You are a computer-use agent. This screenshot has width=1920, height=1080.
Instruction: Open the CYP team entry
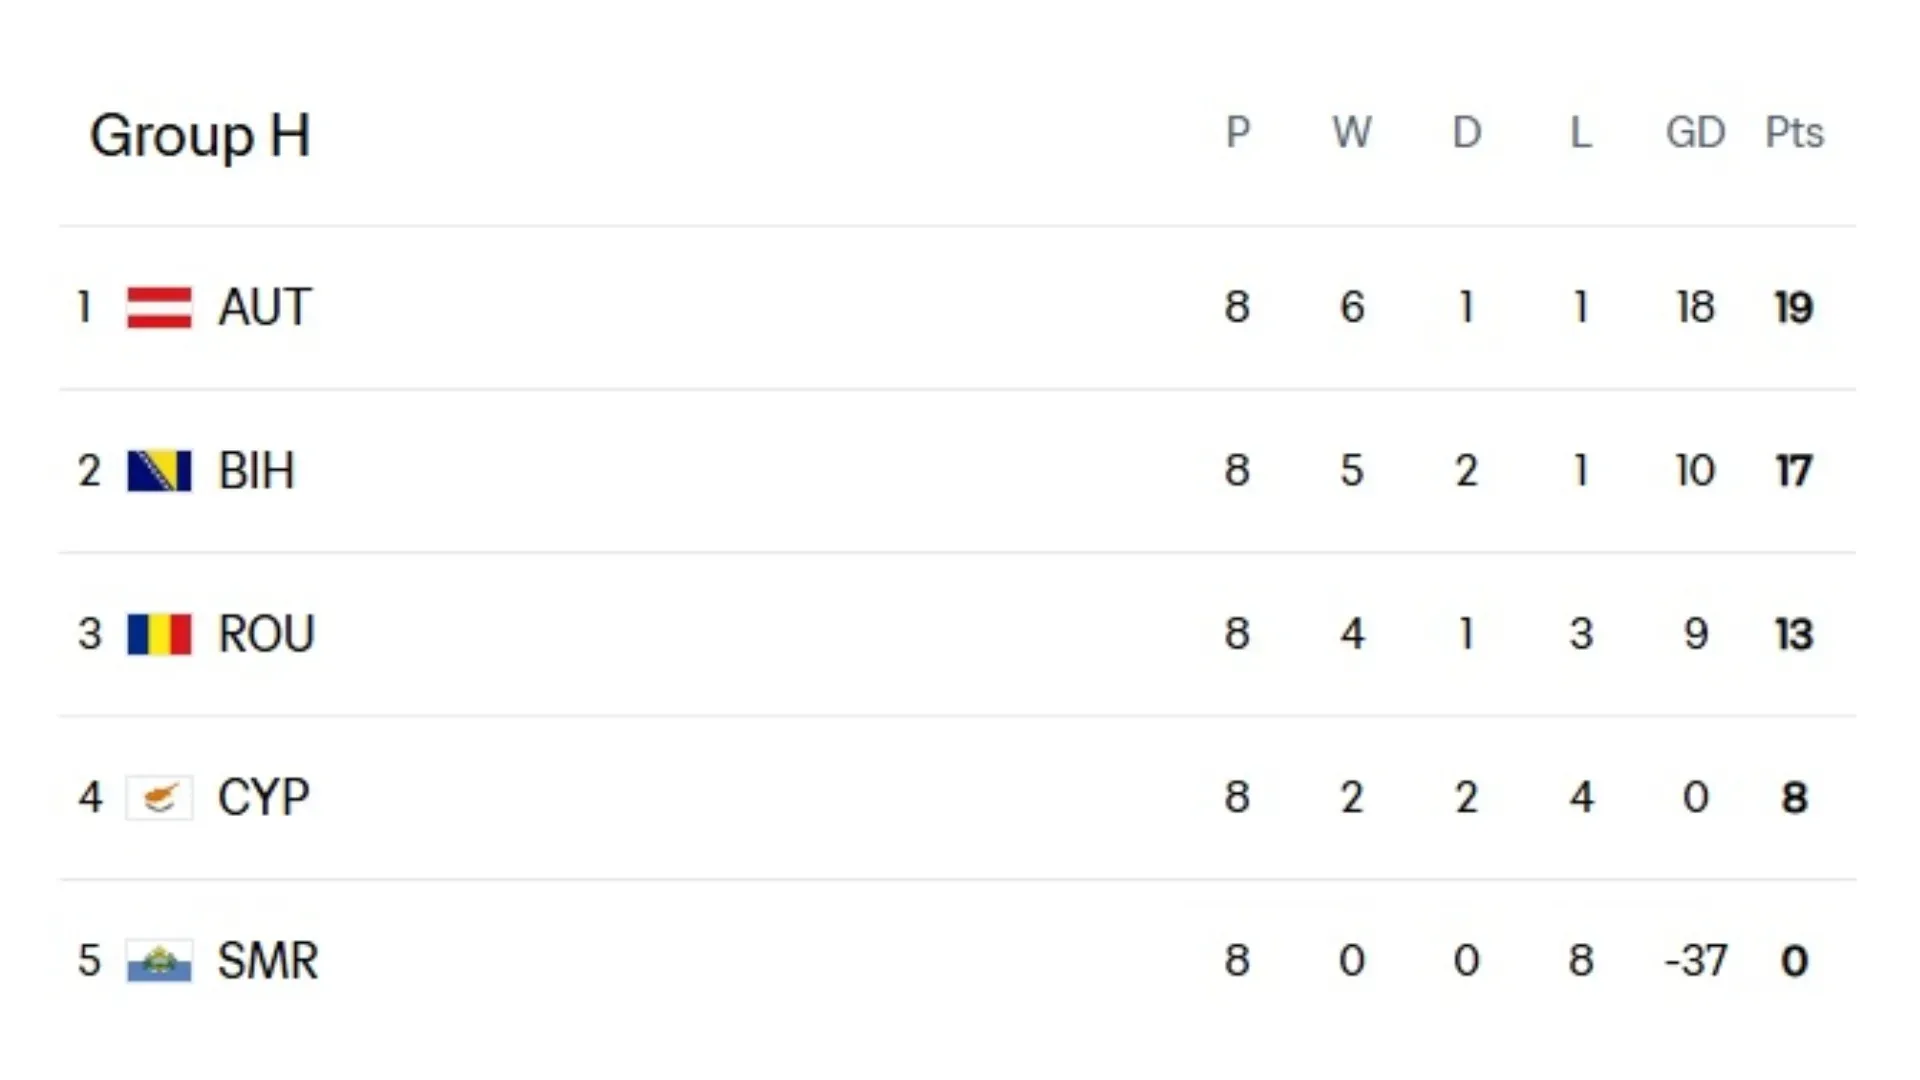coord(264,798)
